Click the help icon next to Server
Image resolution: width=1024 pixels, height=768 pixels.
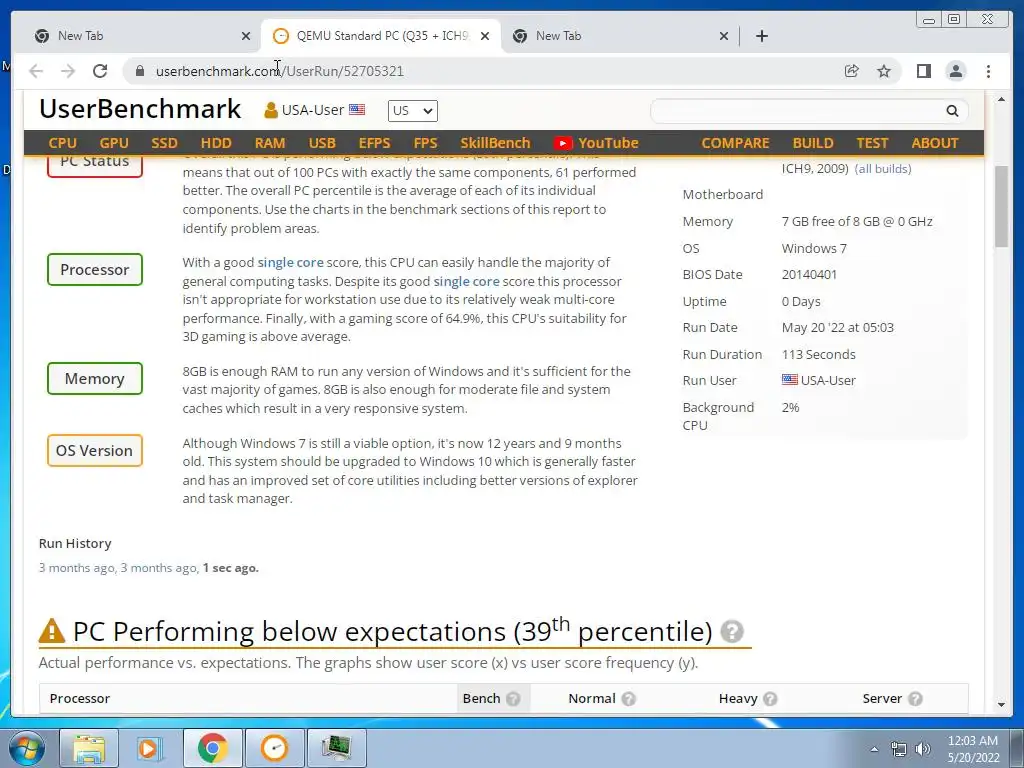916,699
